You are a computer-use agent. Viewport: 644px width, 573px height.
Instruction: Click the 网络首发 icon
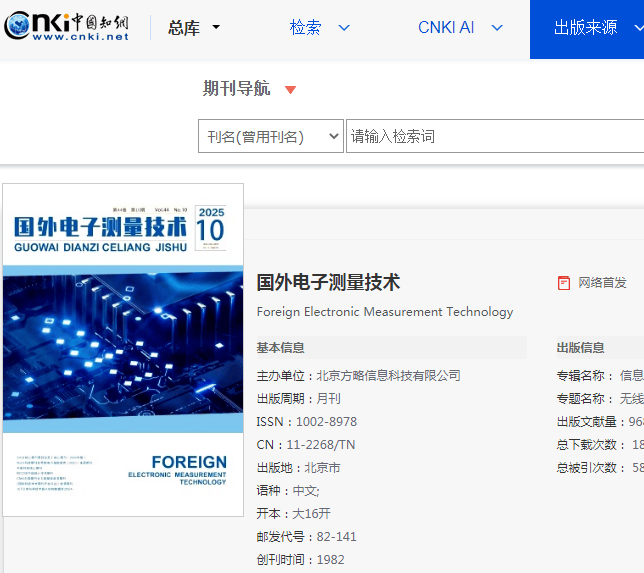[564, 283]
